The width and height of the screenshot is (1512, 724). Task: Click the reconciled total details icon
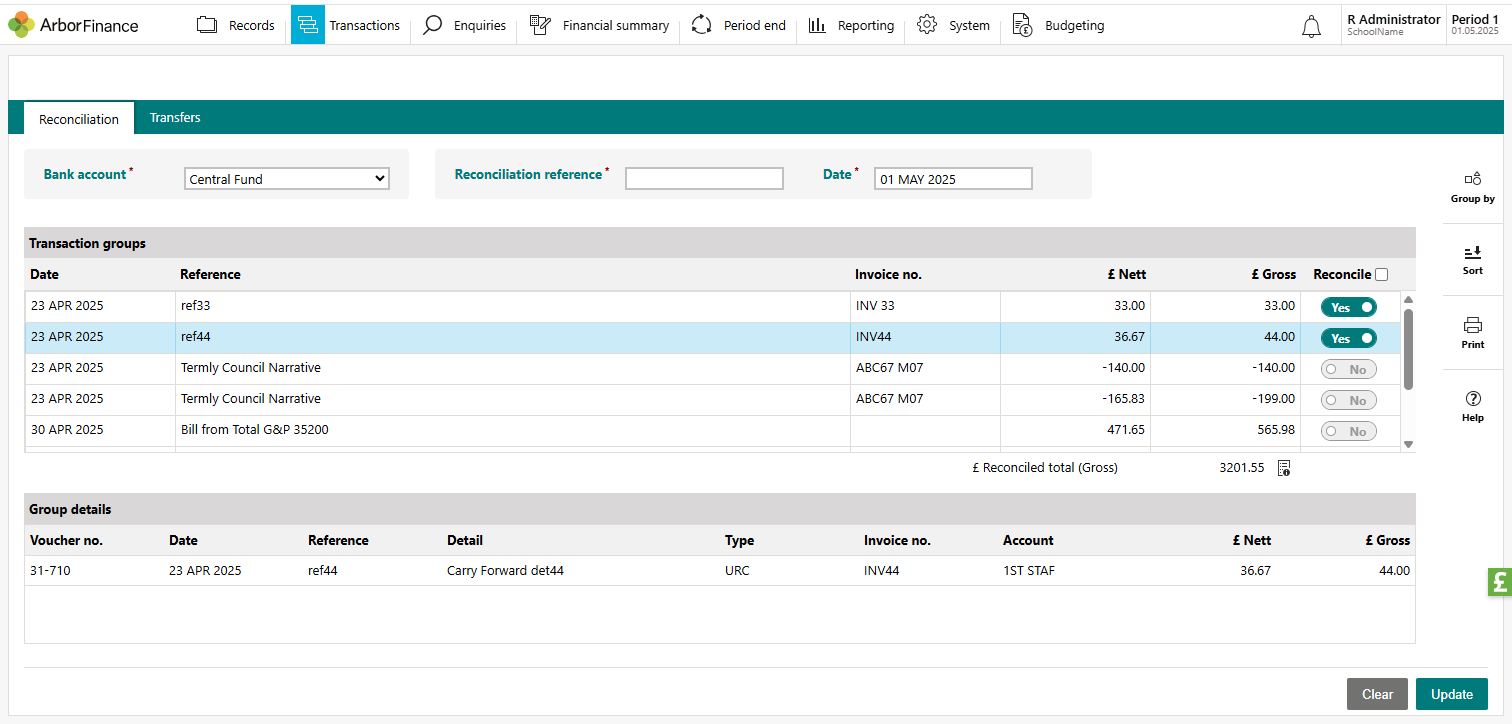[x=1284, y=468]
